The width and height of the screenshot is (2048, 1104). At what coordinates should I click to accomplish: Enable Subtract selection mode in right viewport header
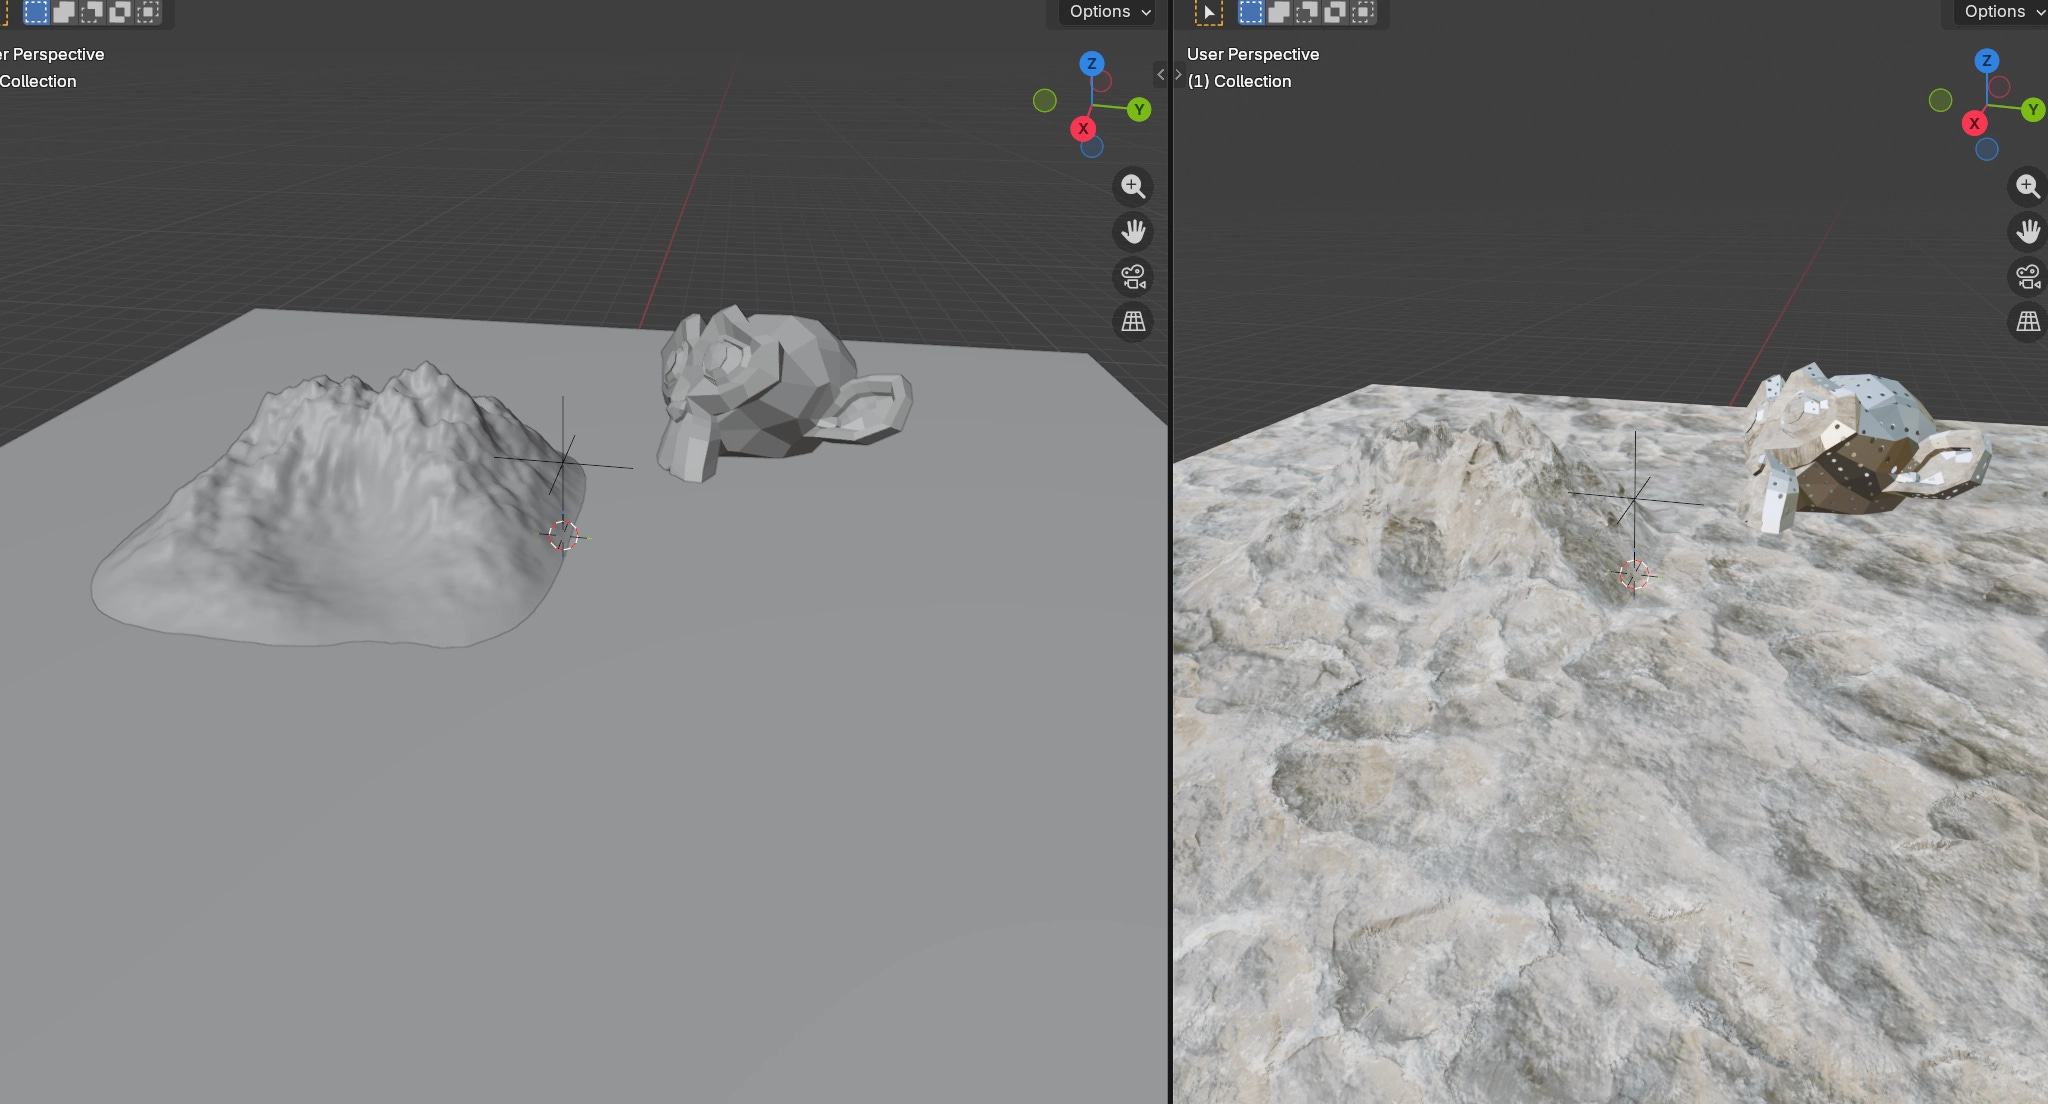click(x=1307, y=12)
